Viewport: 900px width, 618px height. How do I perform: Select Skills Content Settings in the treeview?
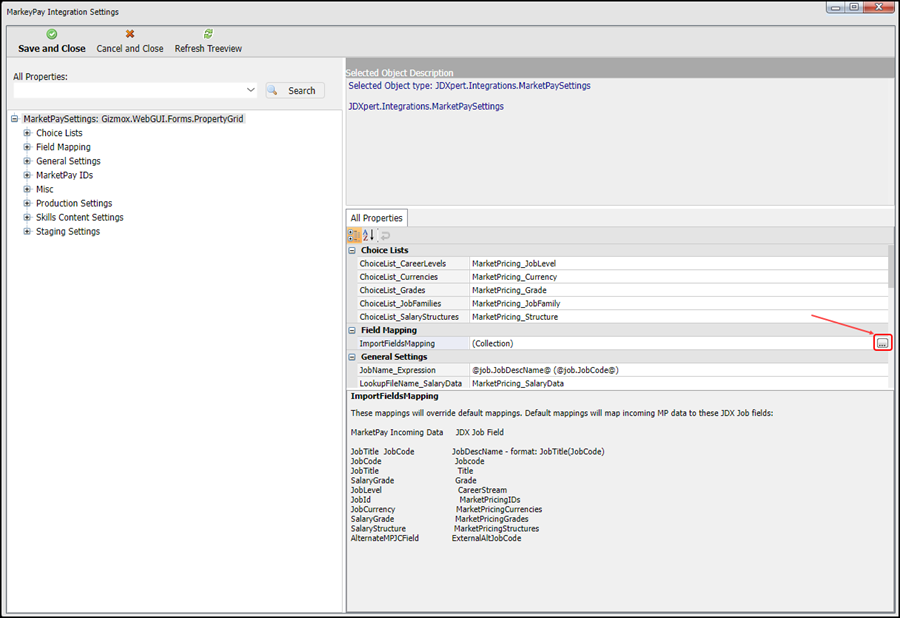(x=80, y=217)
